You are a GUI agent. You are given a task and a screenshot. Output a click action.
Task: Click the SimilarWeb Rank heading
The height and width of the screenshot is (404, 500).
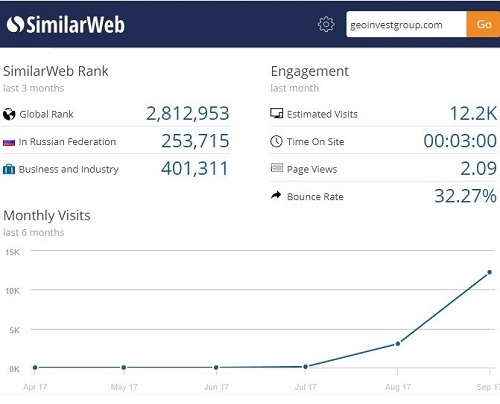coord(56,71)
